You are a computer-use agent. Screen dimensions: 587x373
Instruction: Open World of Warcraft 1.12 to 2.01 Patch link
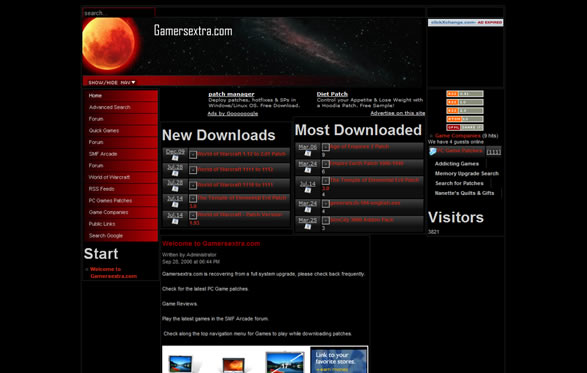click(241, 154)
